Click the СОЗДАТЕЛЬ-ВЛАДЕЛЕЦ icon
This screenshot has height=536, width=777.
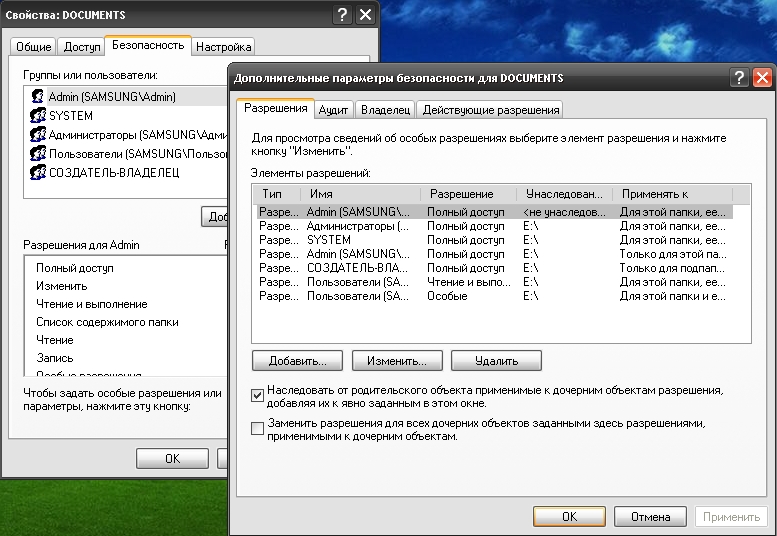pos(38,173)
